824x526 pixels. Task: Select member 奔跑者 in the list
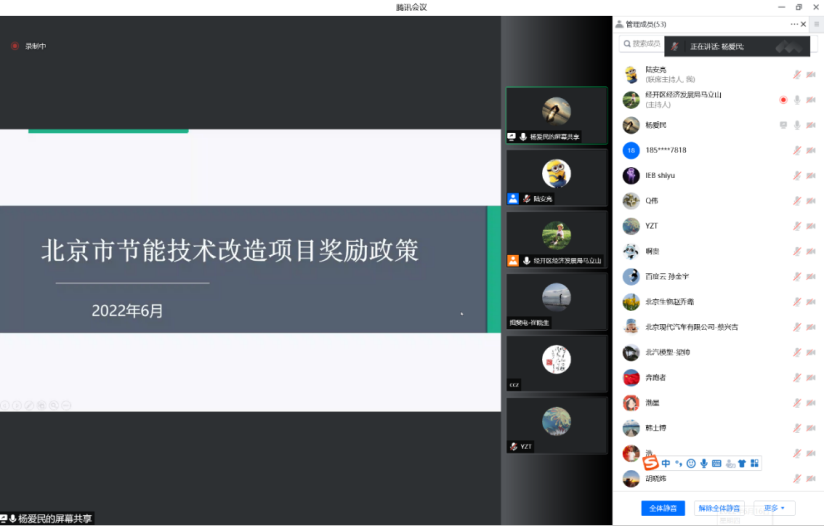pos(718,377)
